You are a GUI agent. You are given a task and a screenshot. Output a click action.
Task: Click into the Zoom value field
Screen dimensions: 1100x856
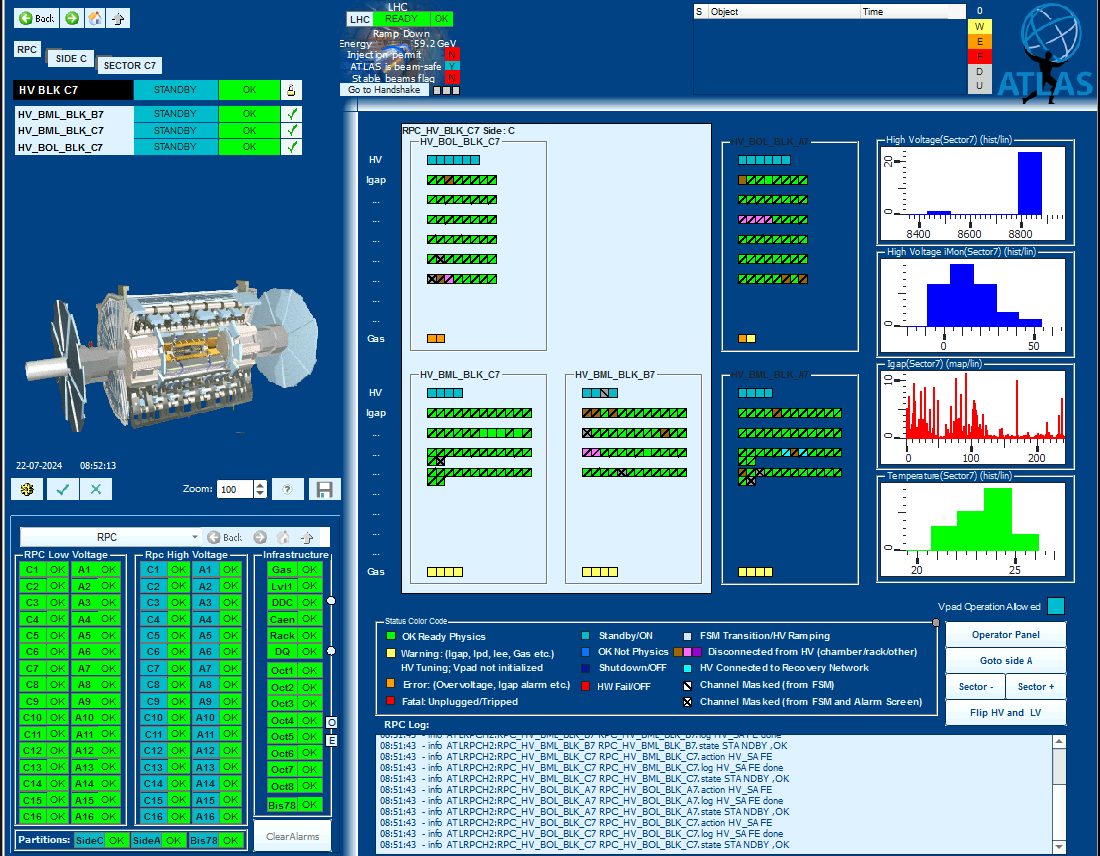[x=235, y=489]
